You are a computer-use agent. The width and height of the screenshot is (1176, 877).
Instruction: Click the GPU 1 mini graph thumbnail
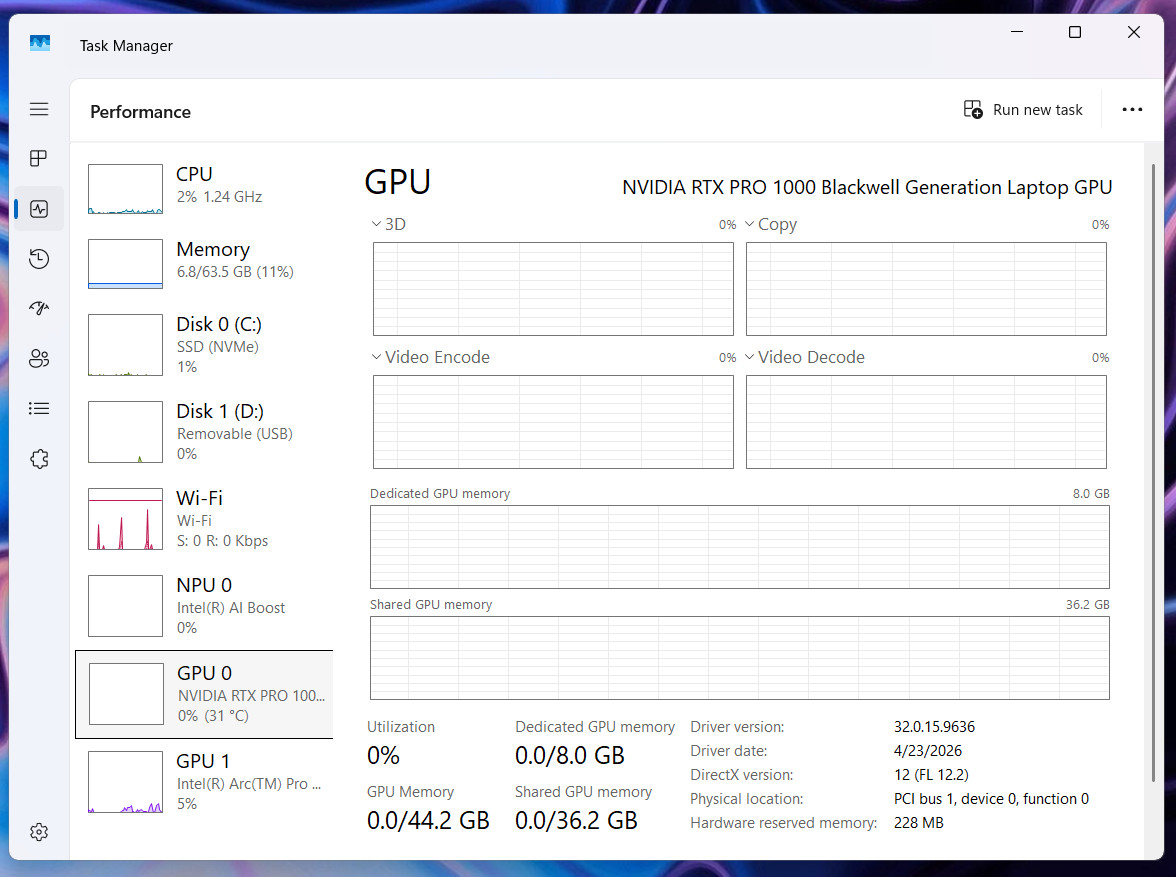(125, 782)
